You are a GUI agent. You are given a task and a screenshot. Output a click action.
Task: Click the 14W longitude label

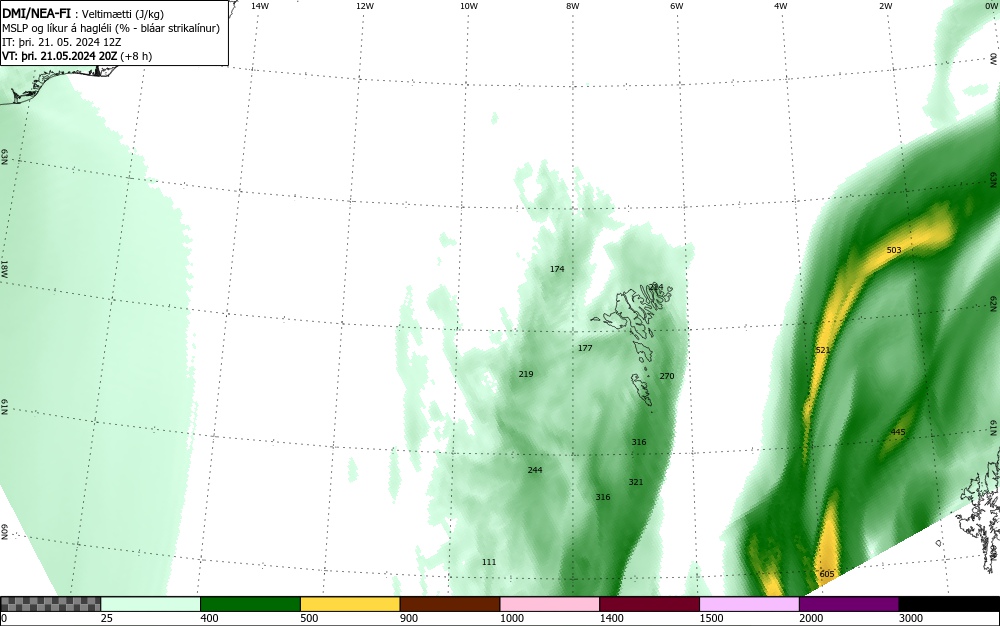coord(260,6)
